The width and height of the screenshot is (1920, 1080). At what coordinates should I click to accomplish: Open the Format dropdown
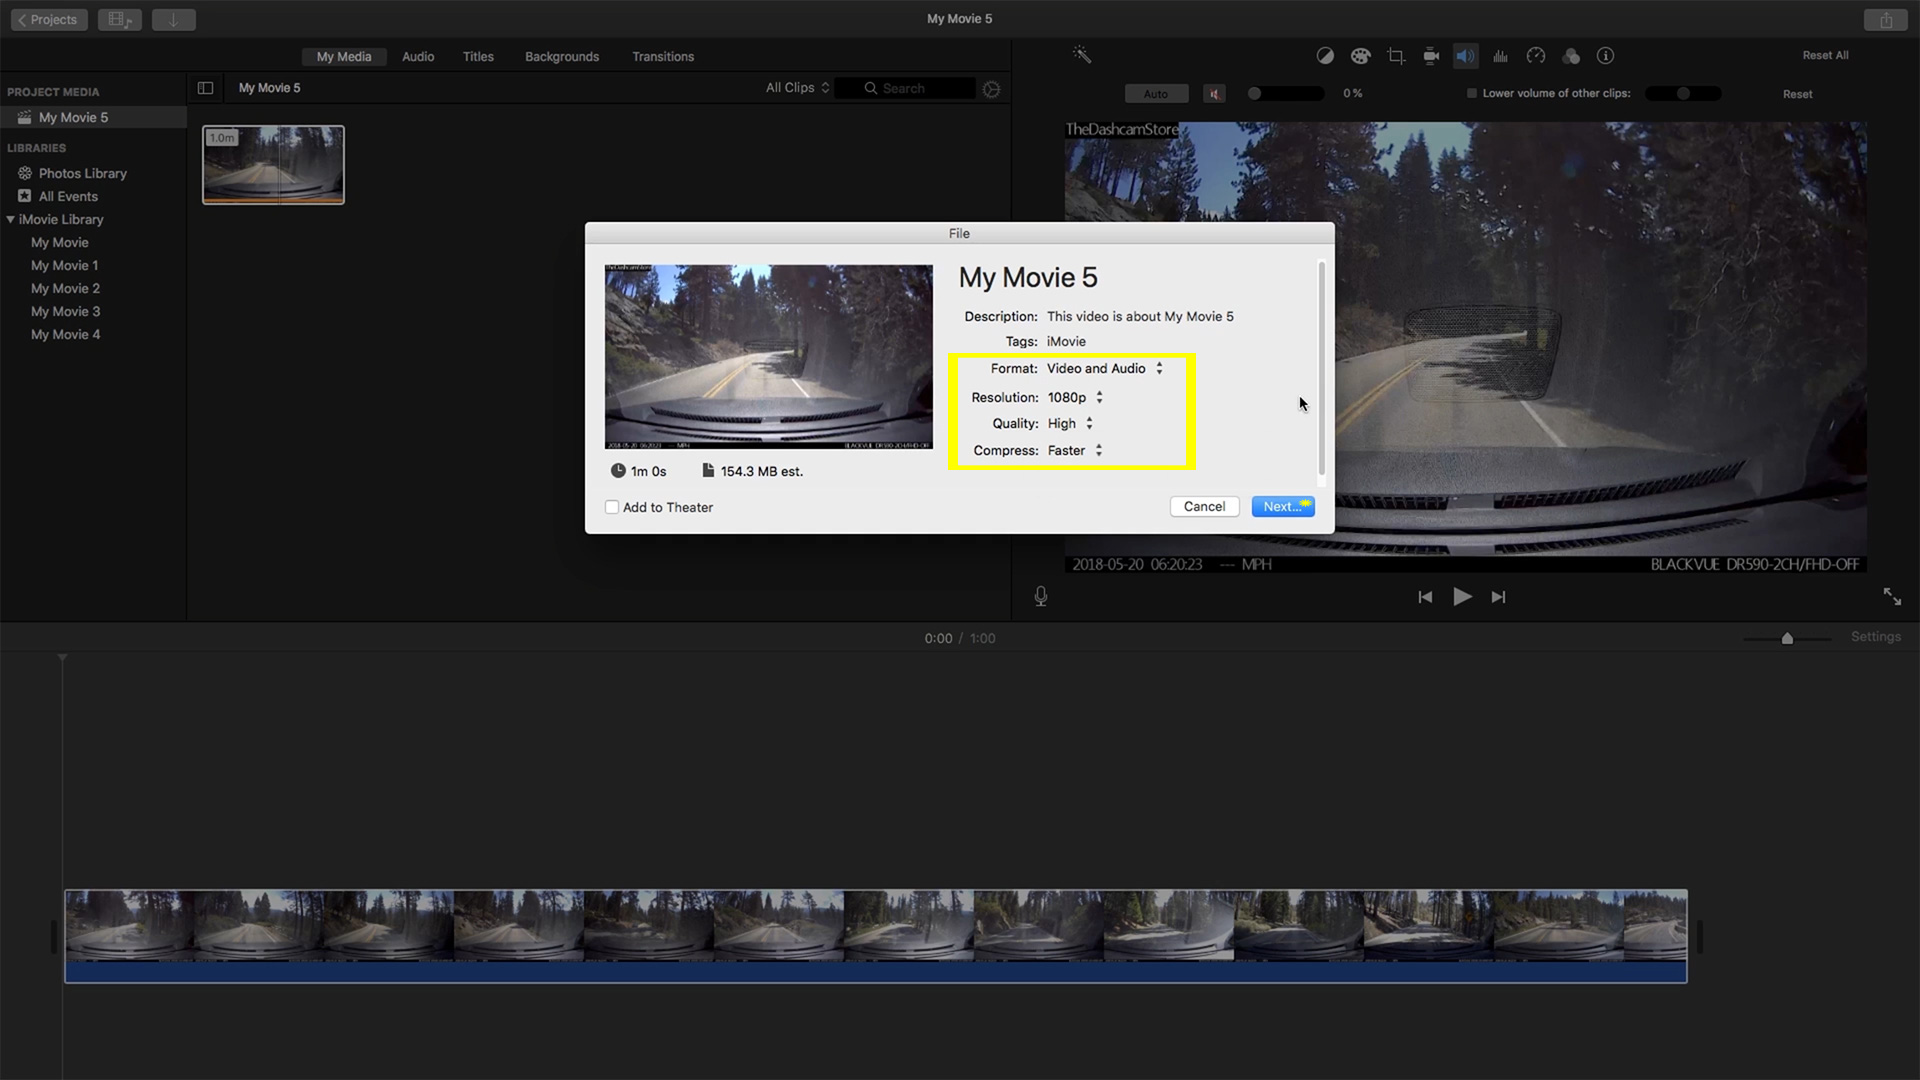point(1104,368)
